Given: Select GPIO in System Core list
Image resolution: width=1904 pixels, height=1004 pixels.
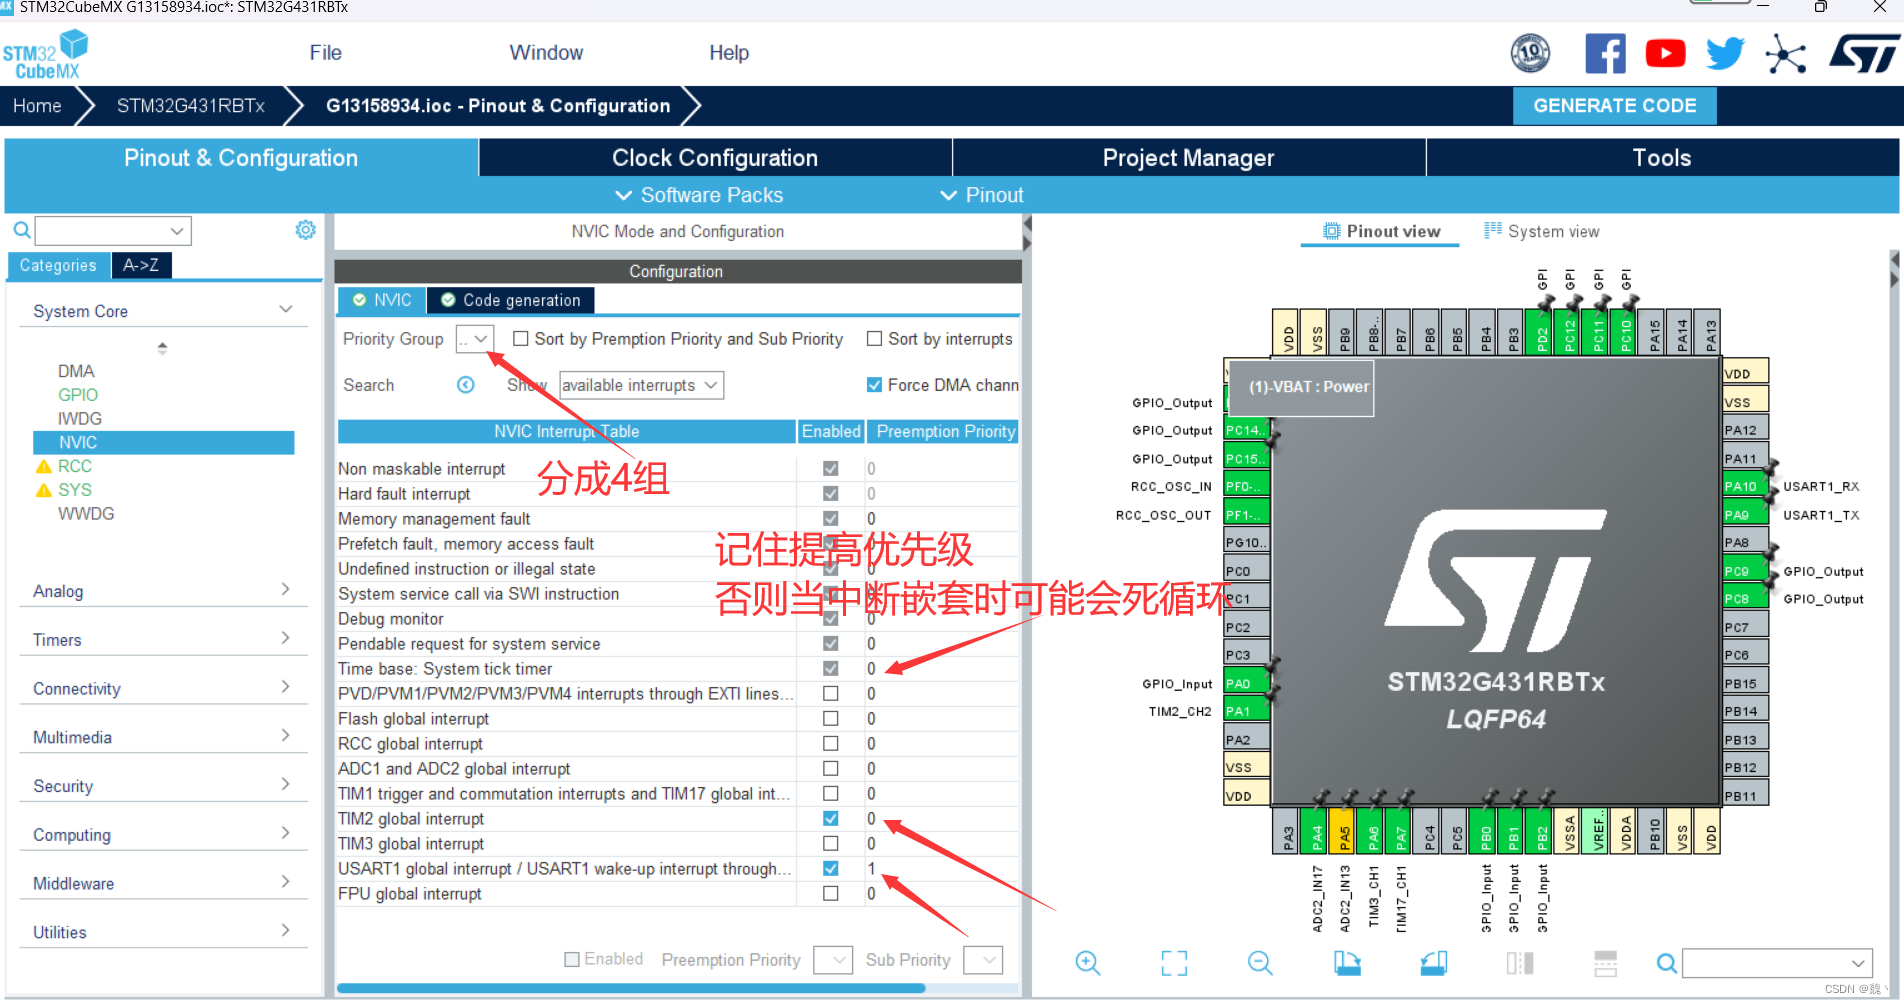Looking at the screenshot, I should click(x=78, y=395).
